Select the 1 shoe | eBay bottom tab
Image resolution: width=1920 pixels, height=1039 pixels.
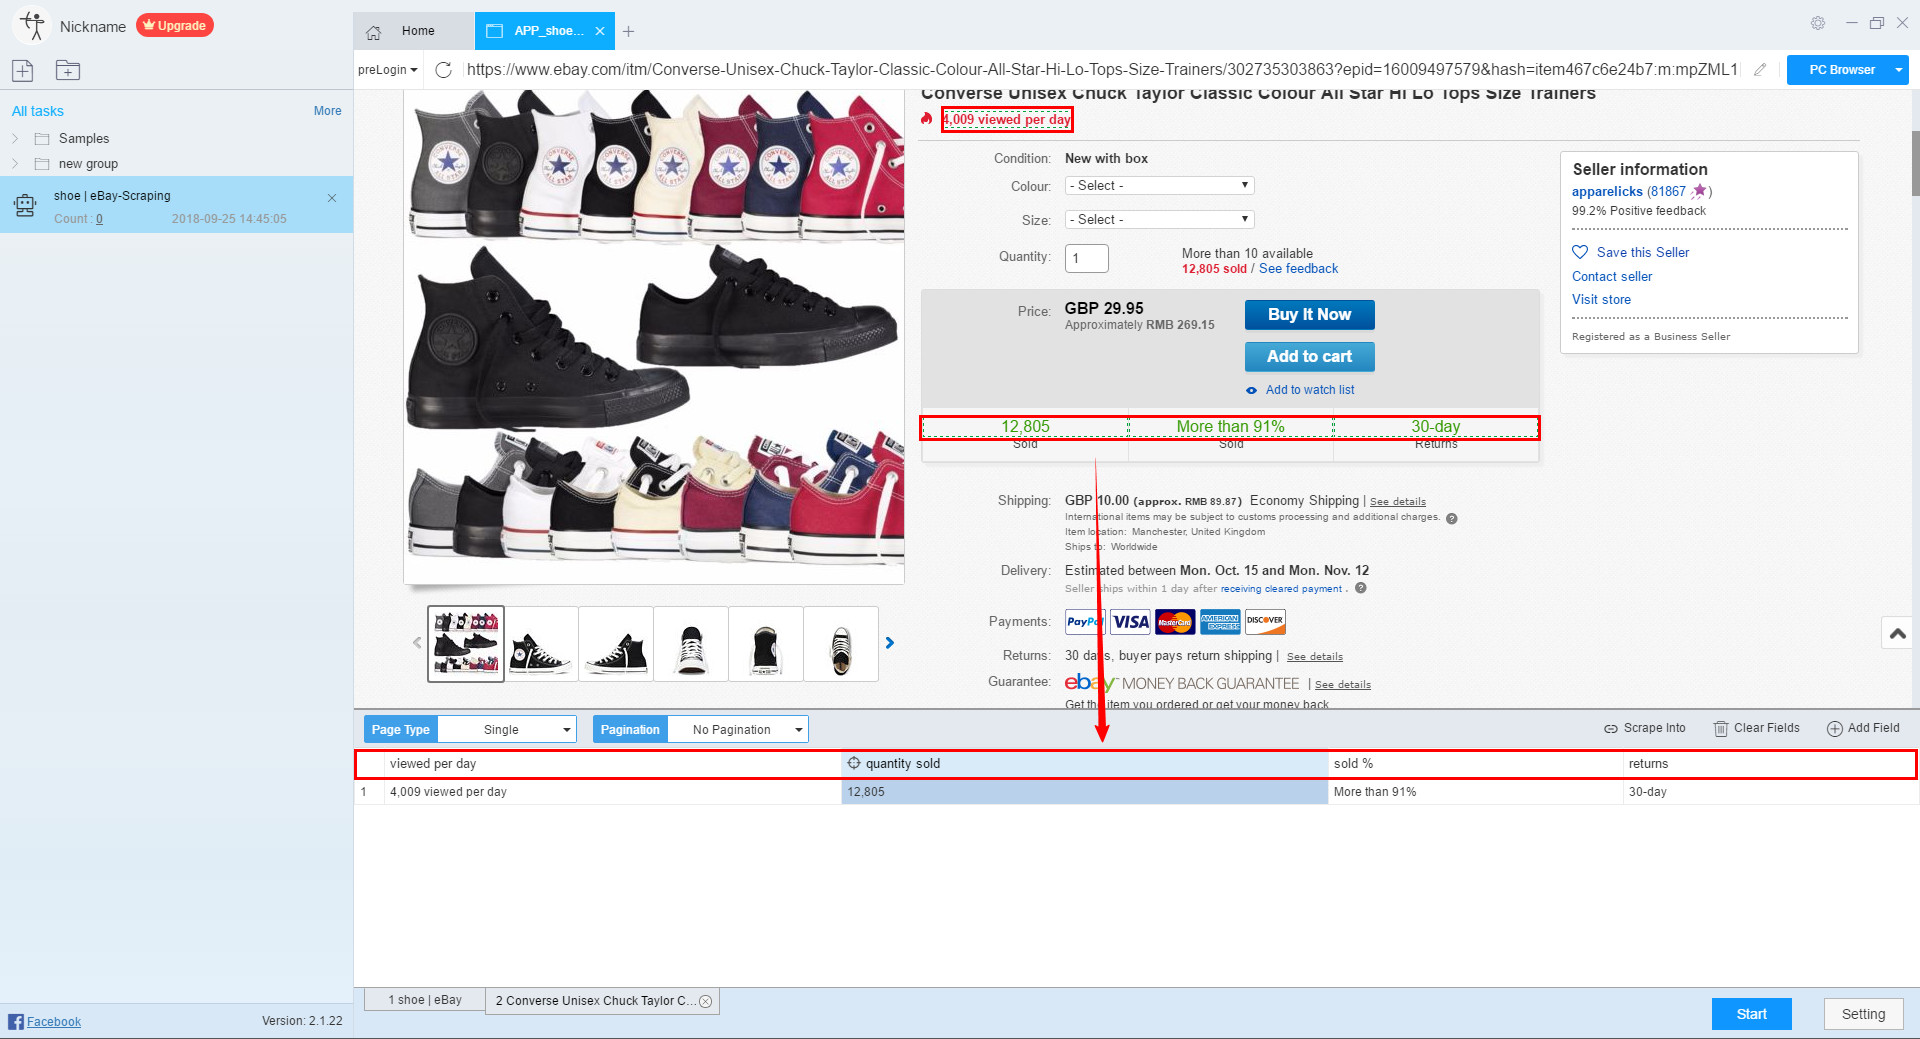pos(425,1000)
